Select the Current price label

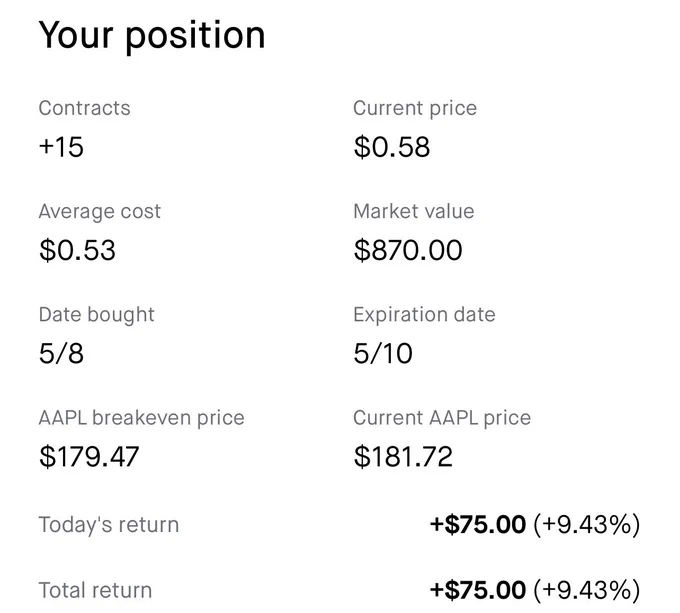[415, 108]
